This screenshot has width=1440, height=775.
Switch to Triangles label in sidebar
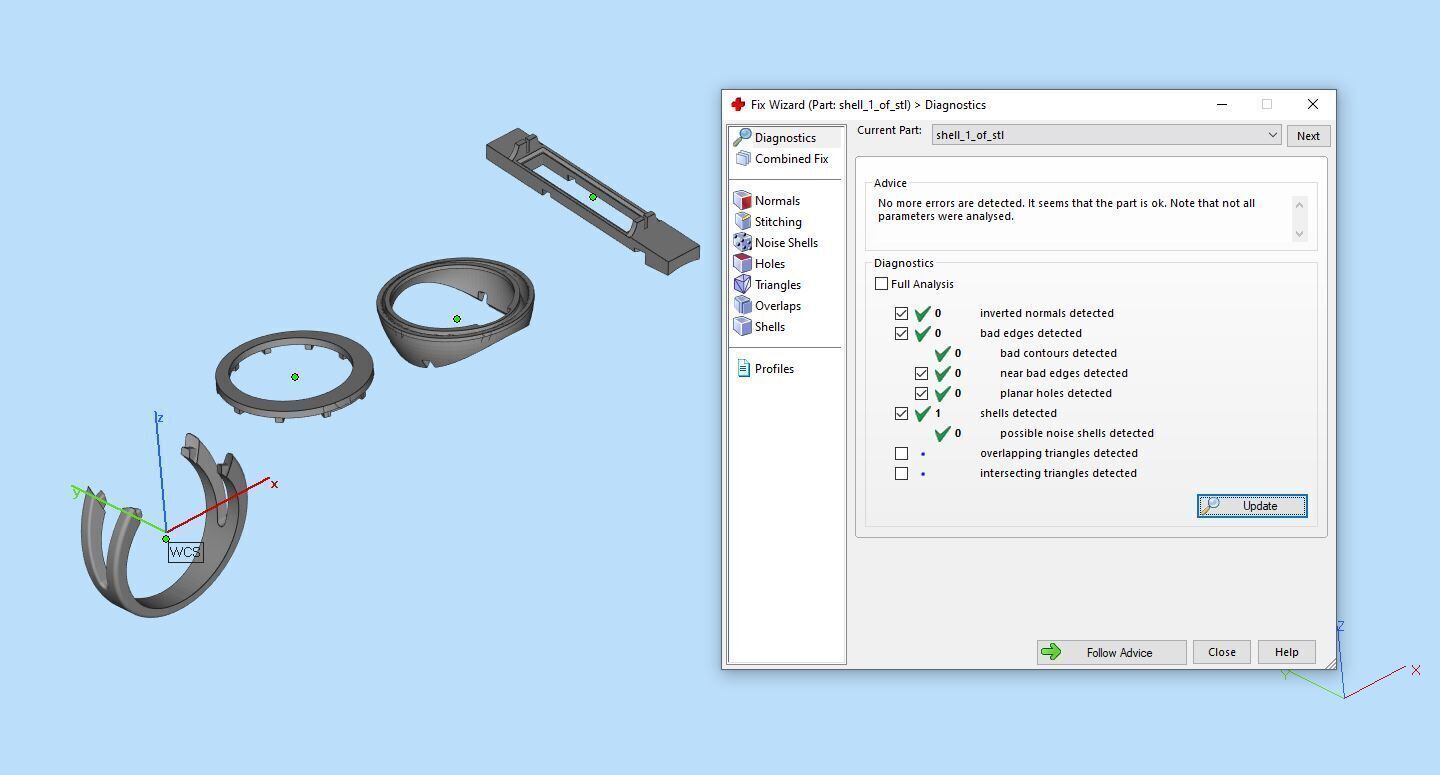pos(778,285)
